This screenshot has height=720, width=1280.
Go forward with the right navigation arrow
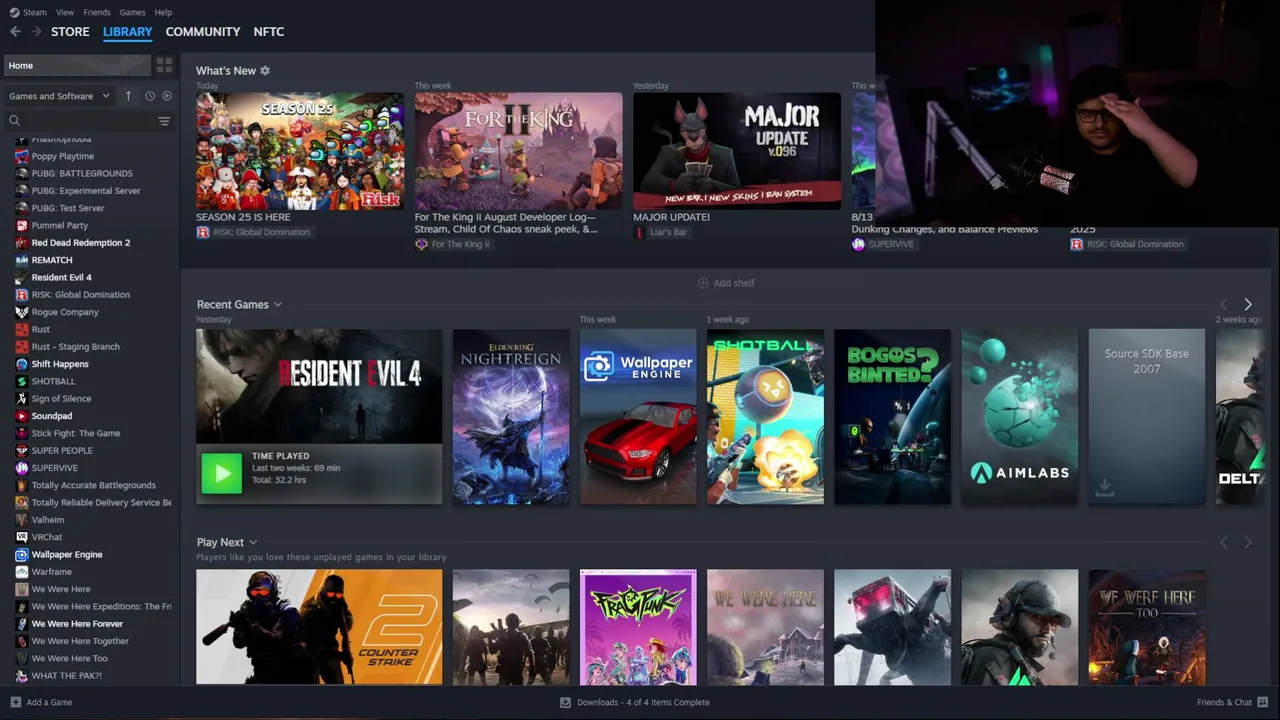(x=37, y=32)
